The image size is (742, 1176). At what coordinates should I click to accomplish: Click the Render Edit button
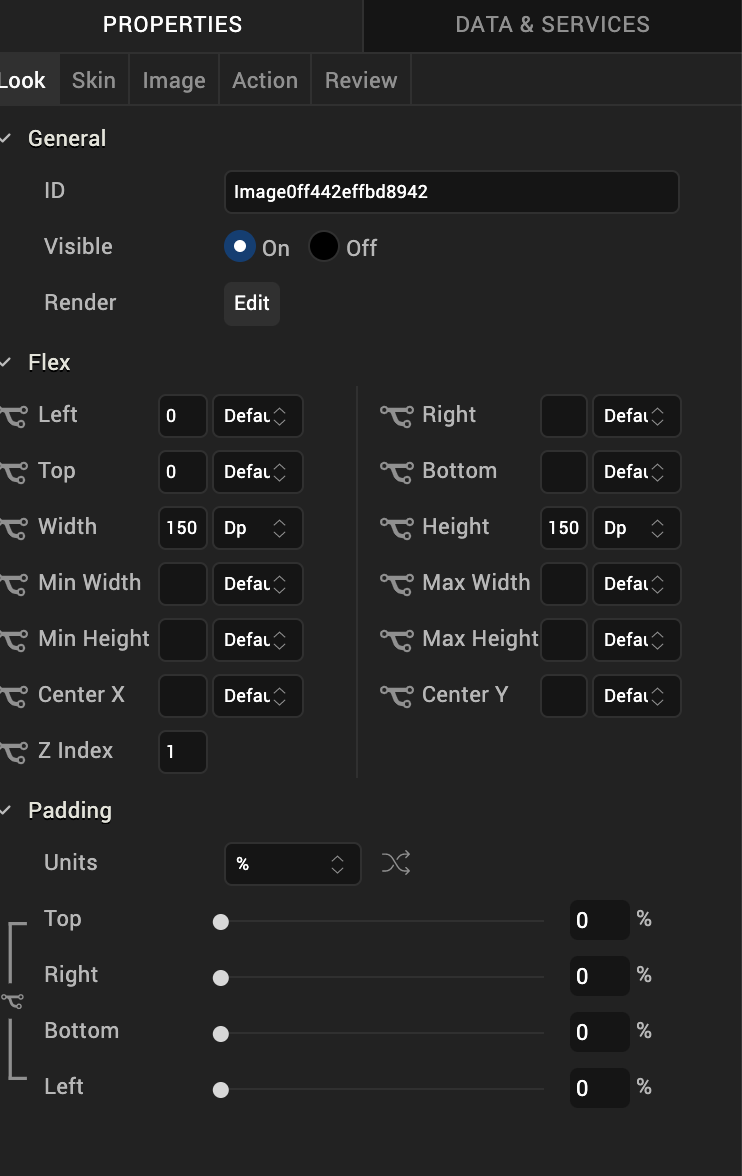252,303
